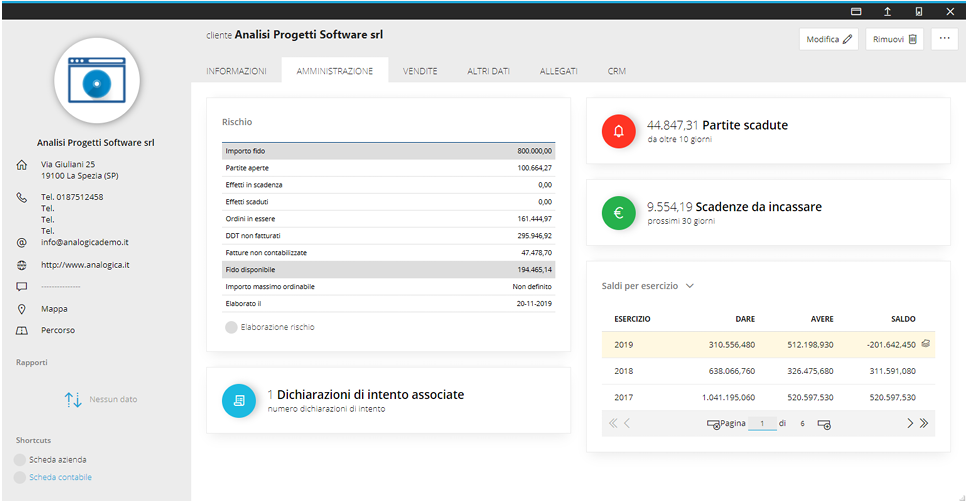This screenshot has width=966, height=501.
Task: Click the AVERE column header
Action: 822,319
